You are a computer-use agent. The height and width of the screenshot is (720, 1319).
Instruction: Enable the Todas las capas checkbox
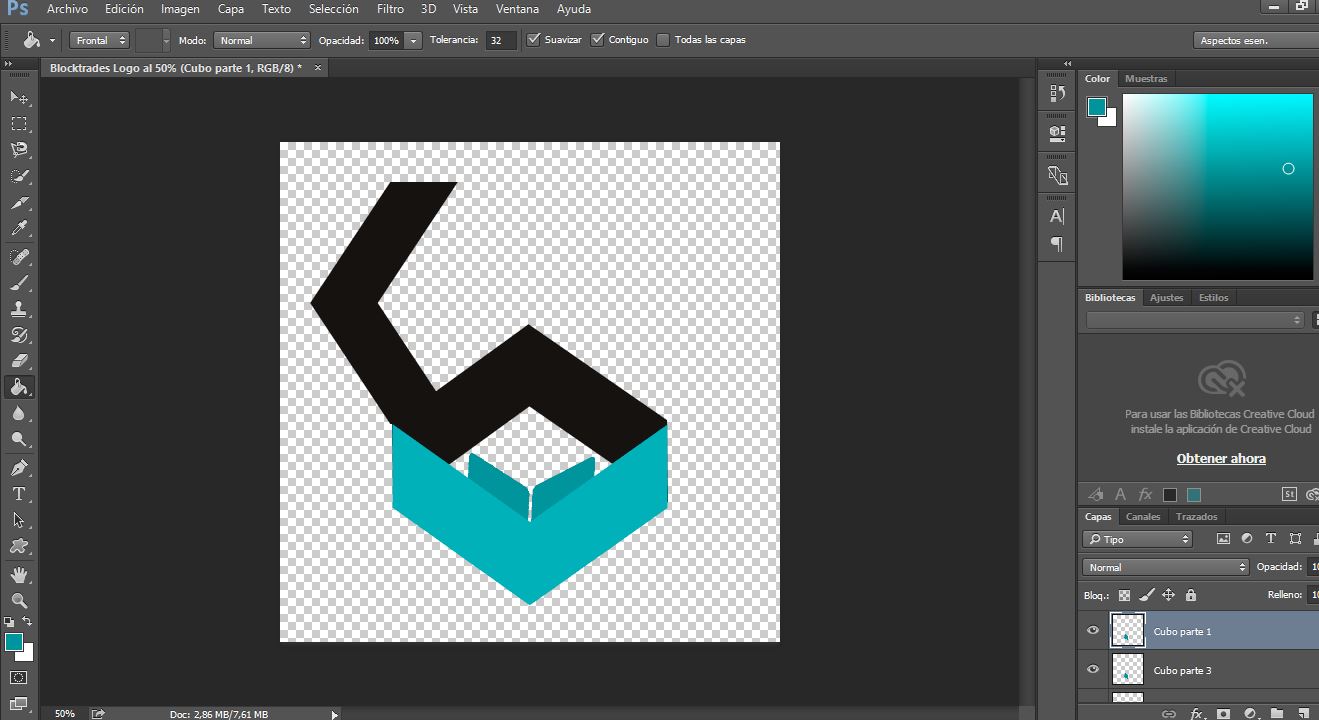point(663,40)
